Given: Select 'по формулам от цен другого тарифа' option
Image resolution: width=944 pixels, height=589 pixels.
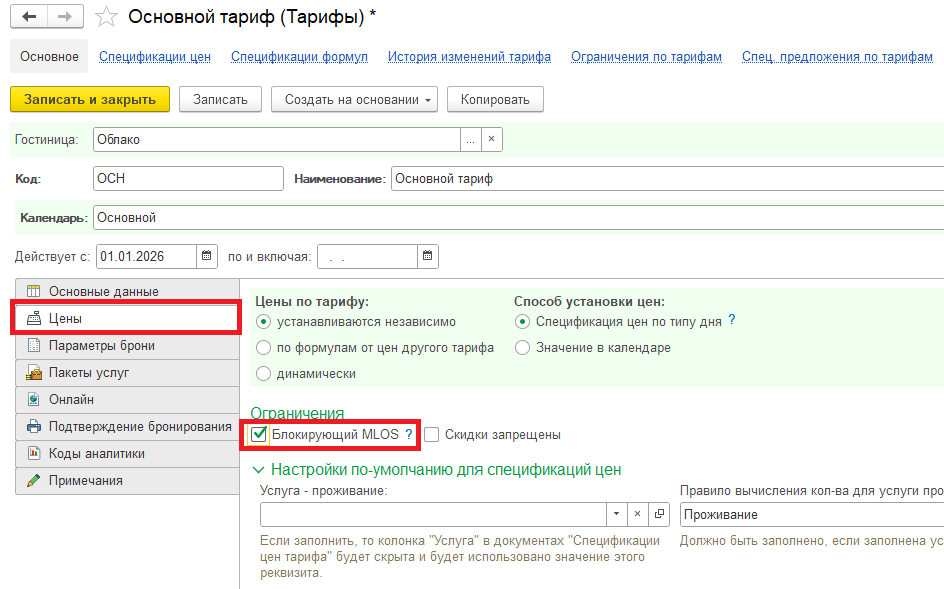Looking at the screenshot, I should pos(264,347).
